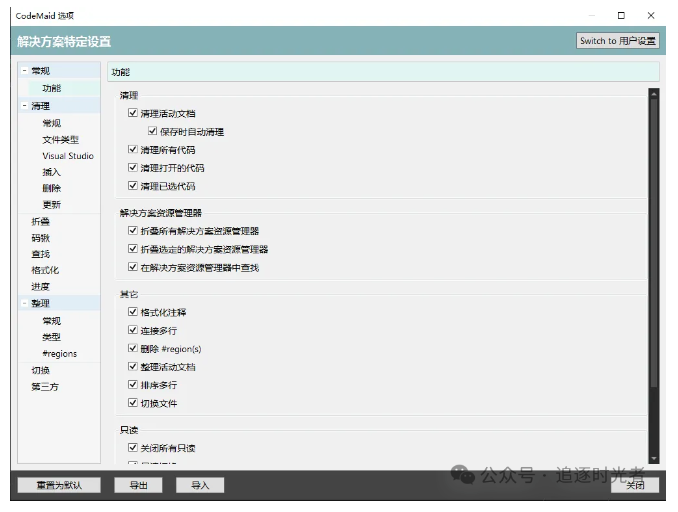Screen dimensions: 678x512
Task: Click the scrollbar up arrow
Action: click(x=654, y=93)
